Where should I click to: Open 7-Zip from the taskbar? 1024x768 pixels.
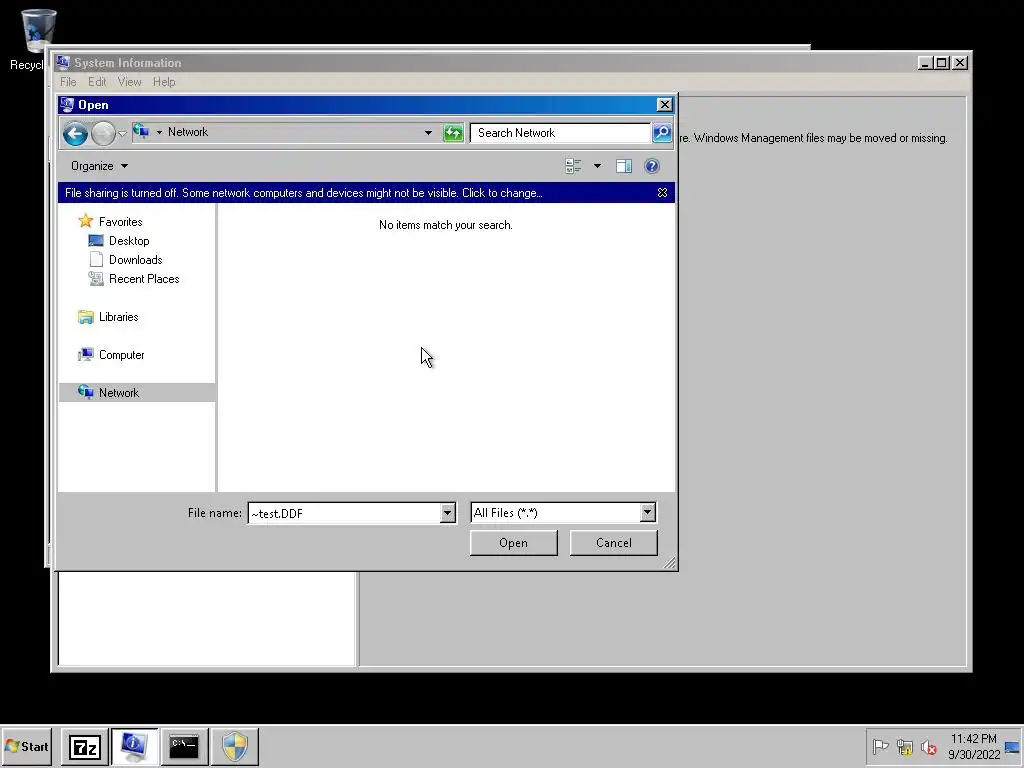[x=85, y=746]
